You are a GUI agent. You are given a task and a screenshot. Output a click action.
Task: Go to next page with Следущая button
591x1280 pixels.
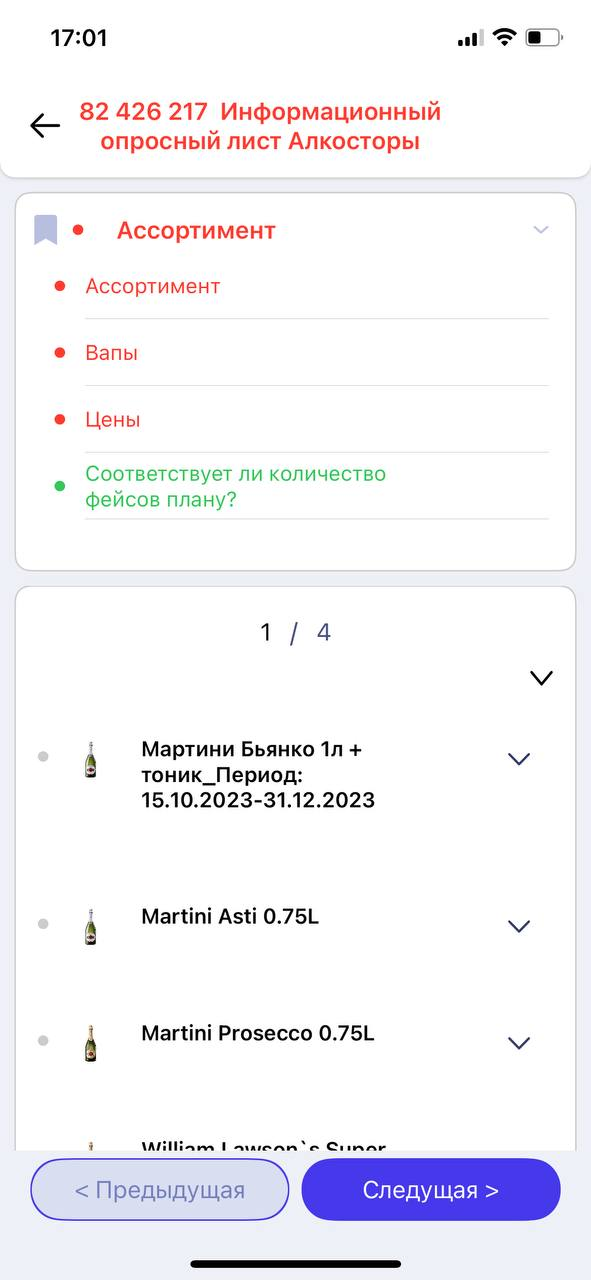(x=431, y=1189)
